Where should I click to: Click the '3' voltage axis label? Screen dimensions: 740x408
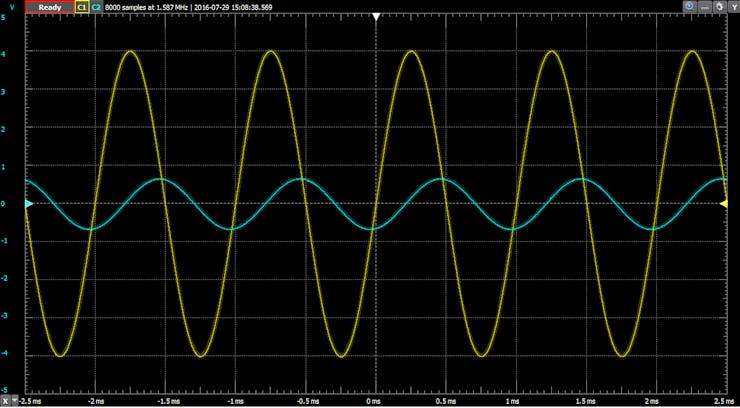coord(3,92)
